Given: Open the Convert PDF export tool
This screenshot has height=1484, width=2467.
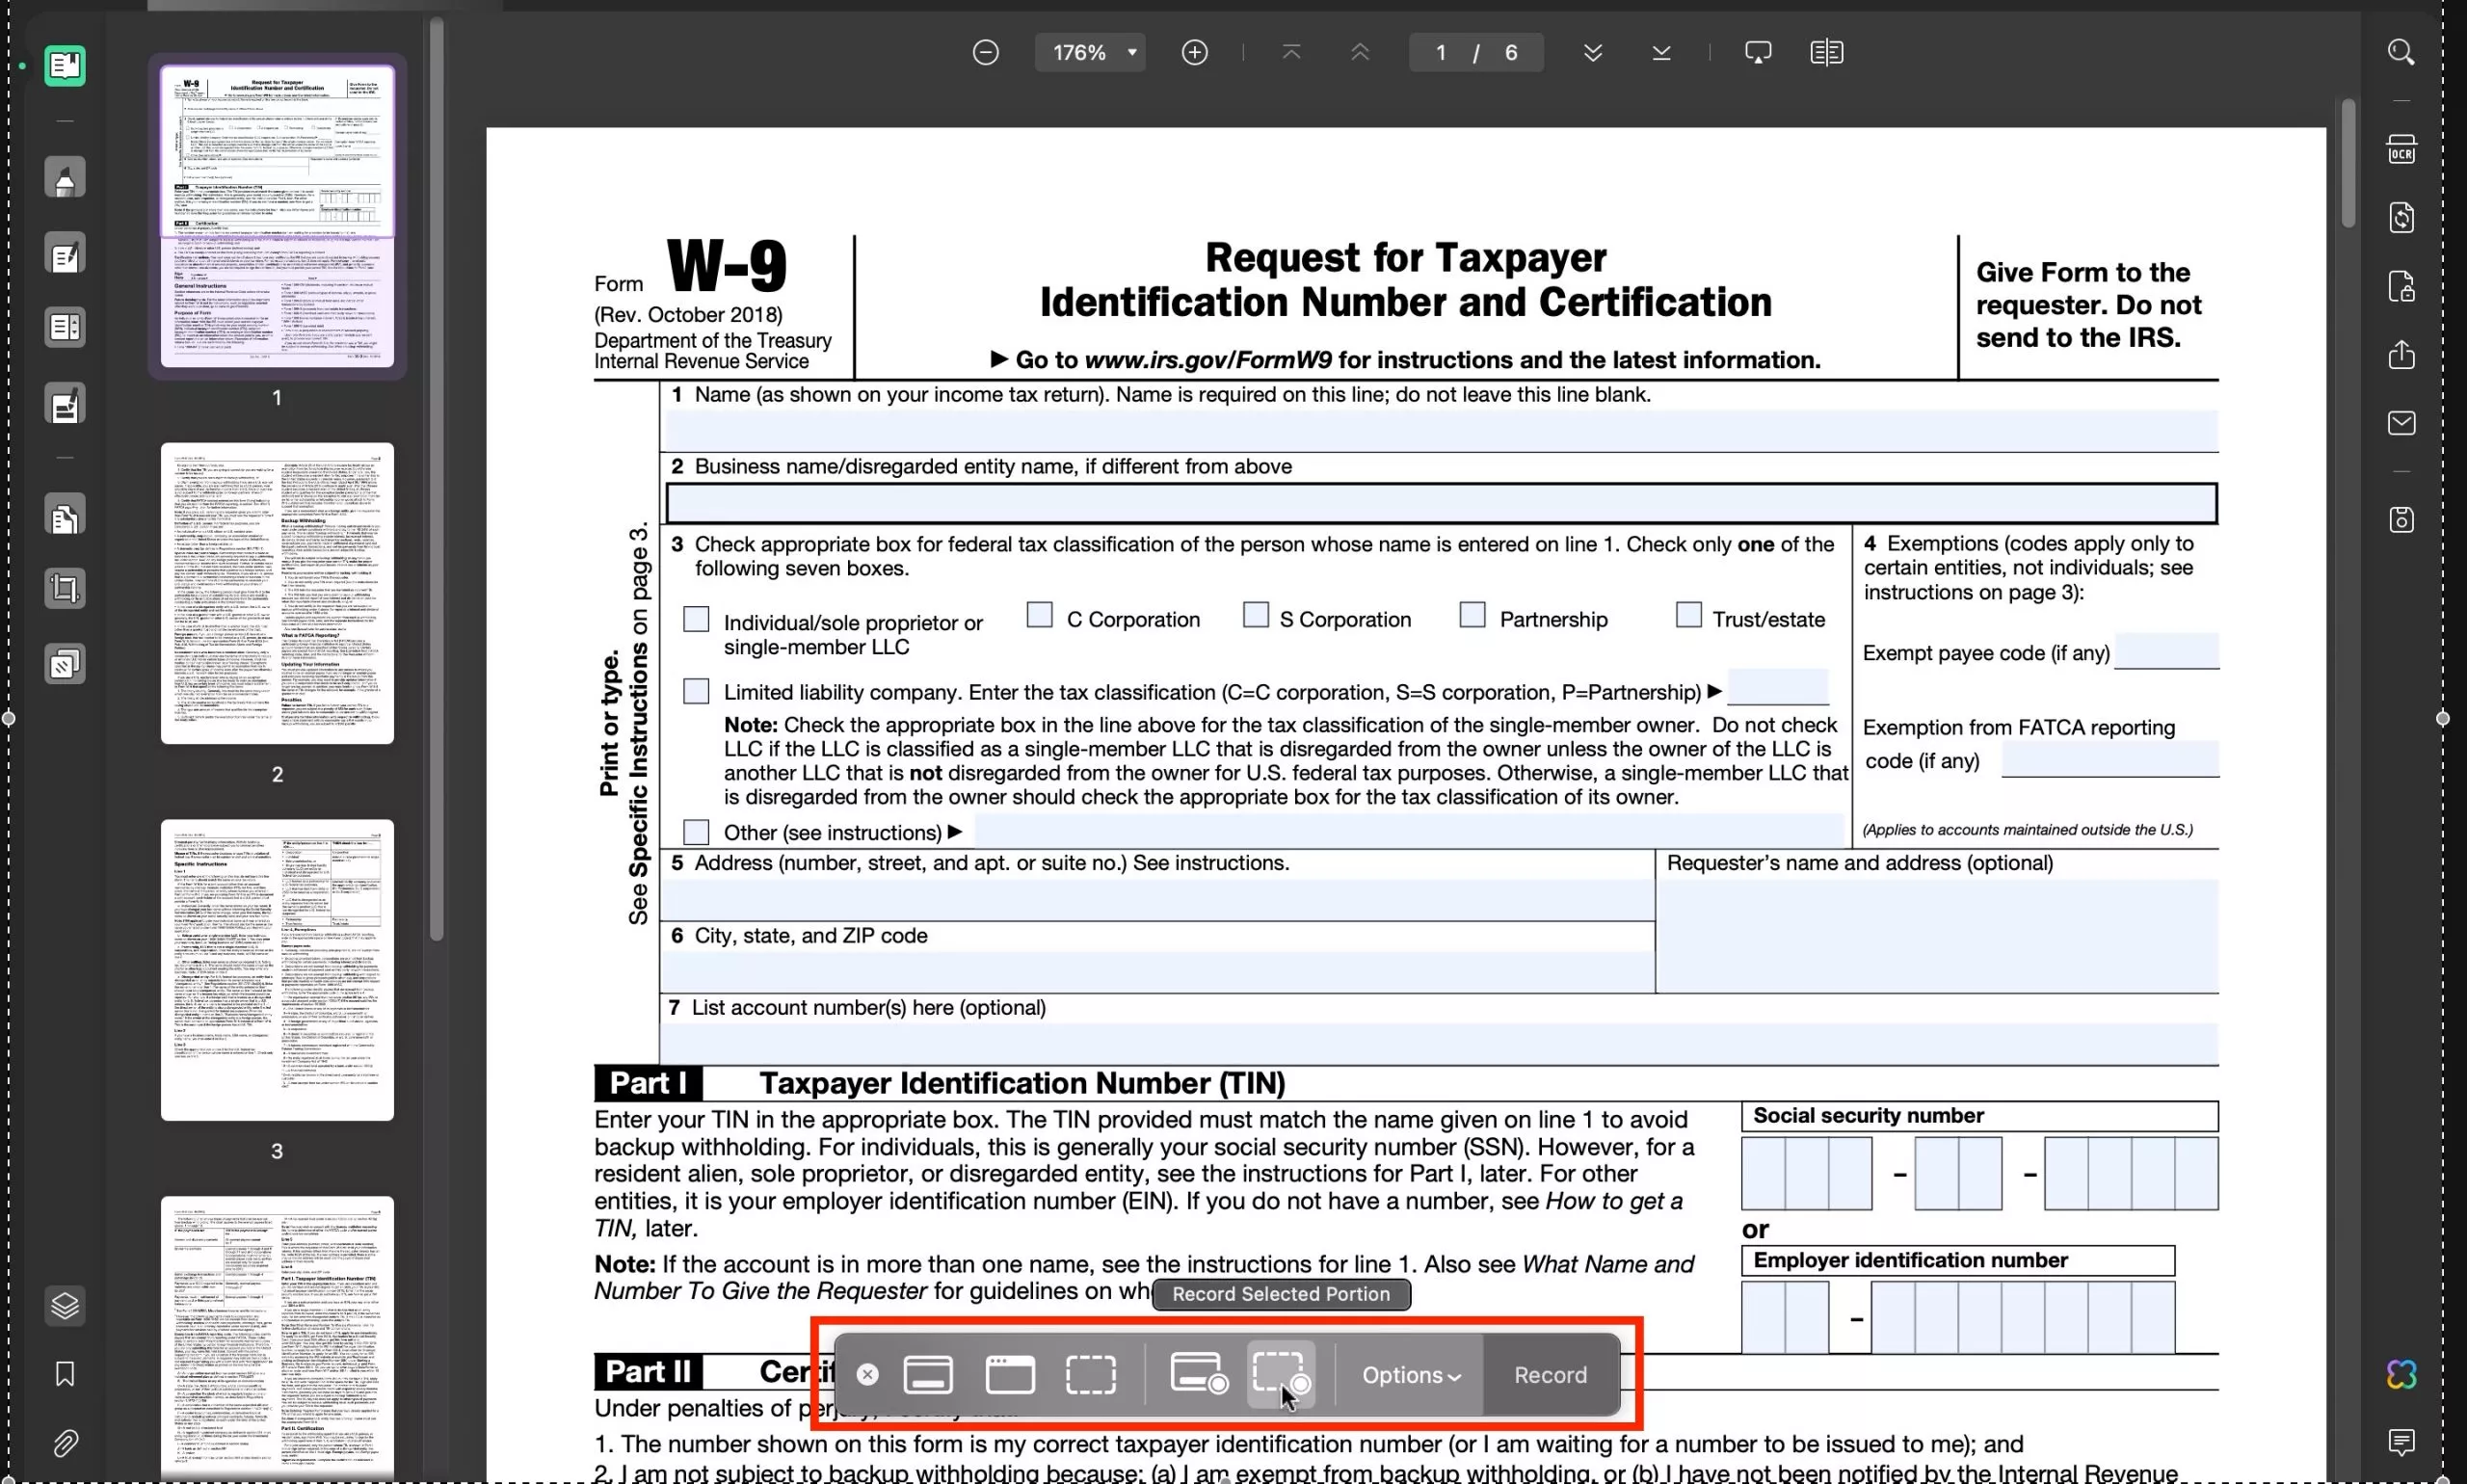Looking at the screenshot, I should 2401,217.
